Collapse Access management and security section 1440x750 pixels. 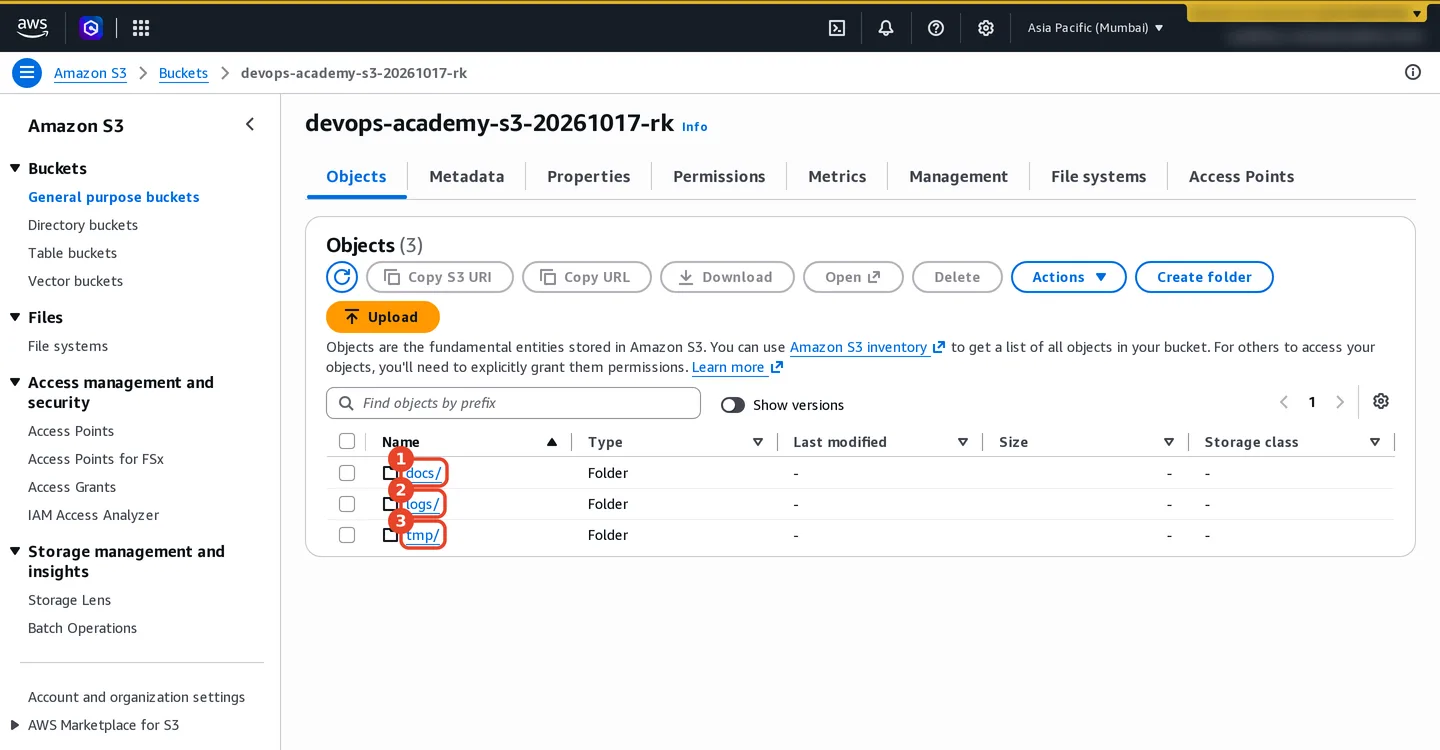15,382
